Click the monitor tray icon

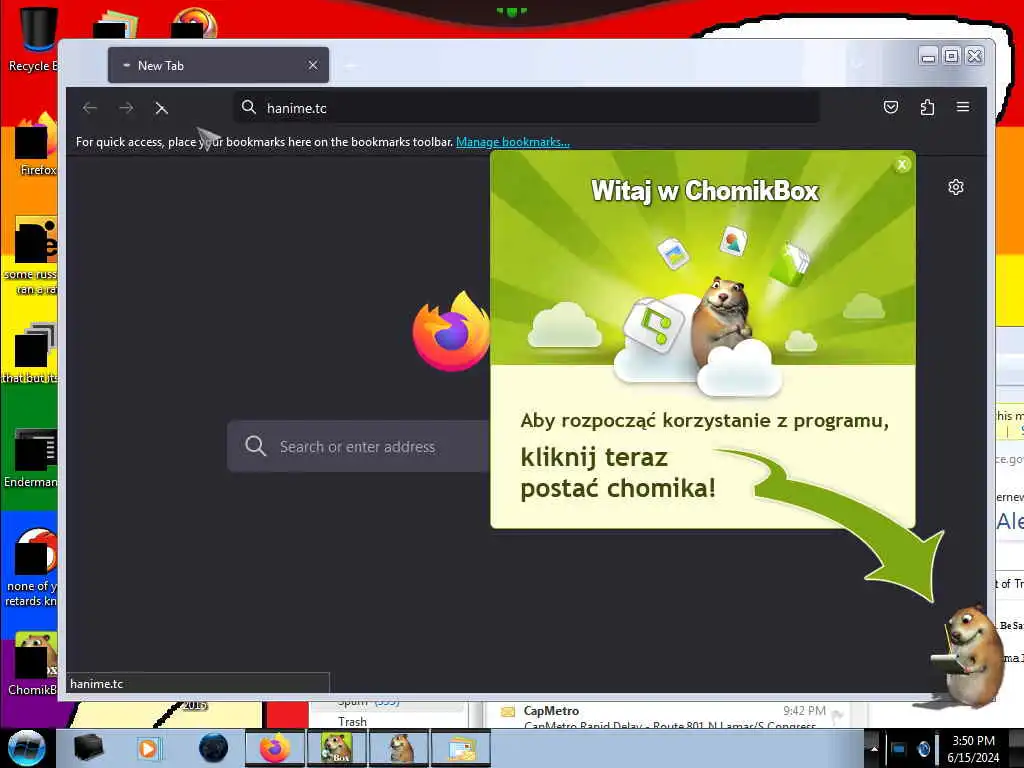click(898, 748)
